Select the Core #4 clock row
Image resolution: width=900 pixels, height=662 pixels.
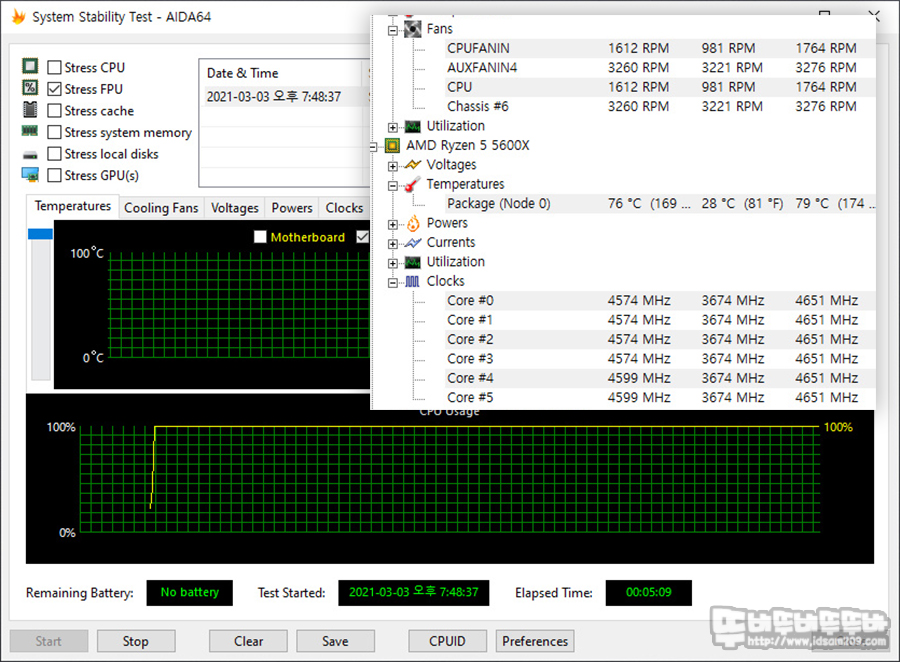click(660, 378)
